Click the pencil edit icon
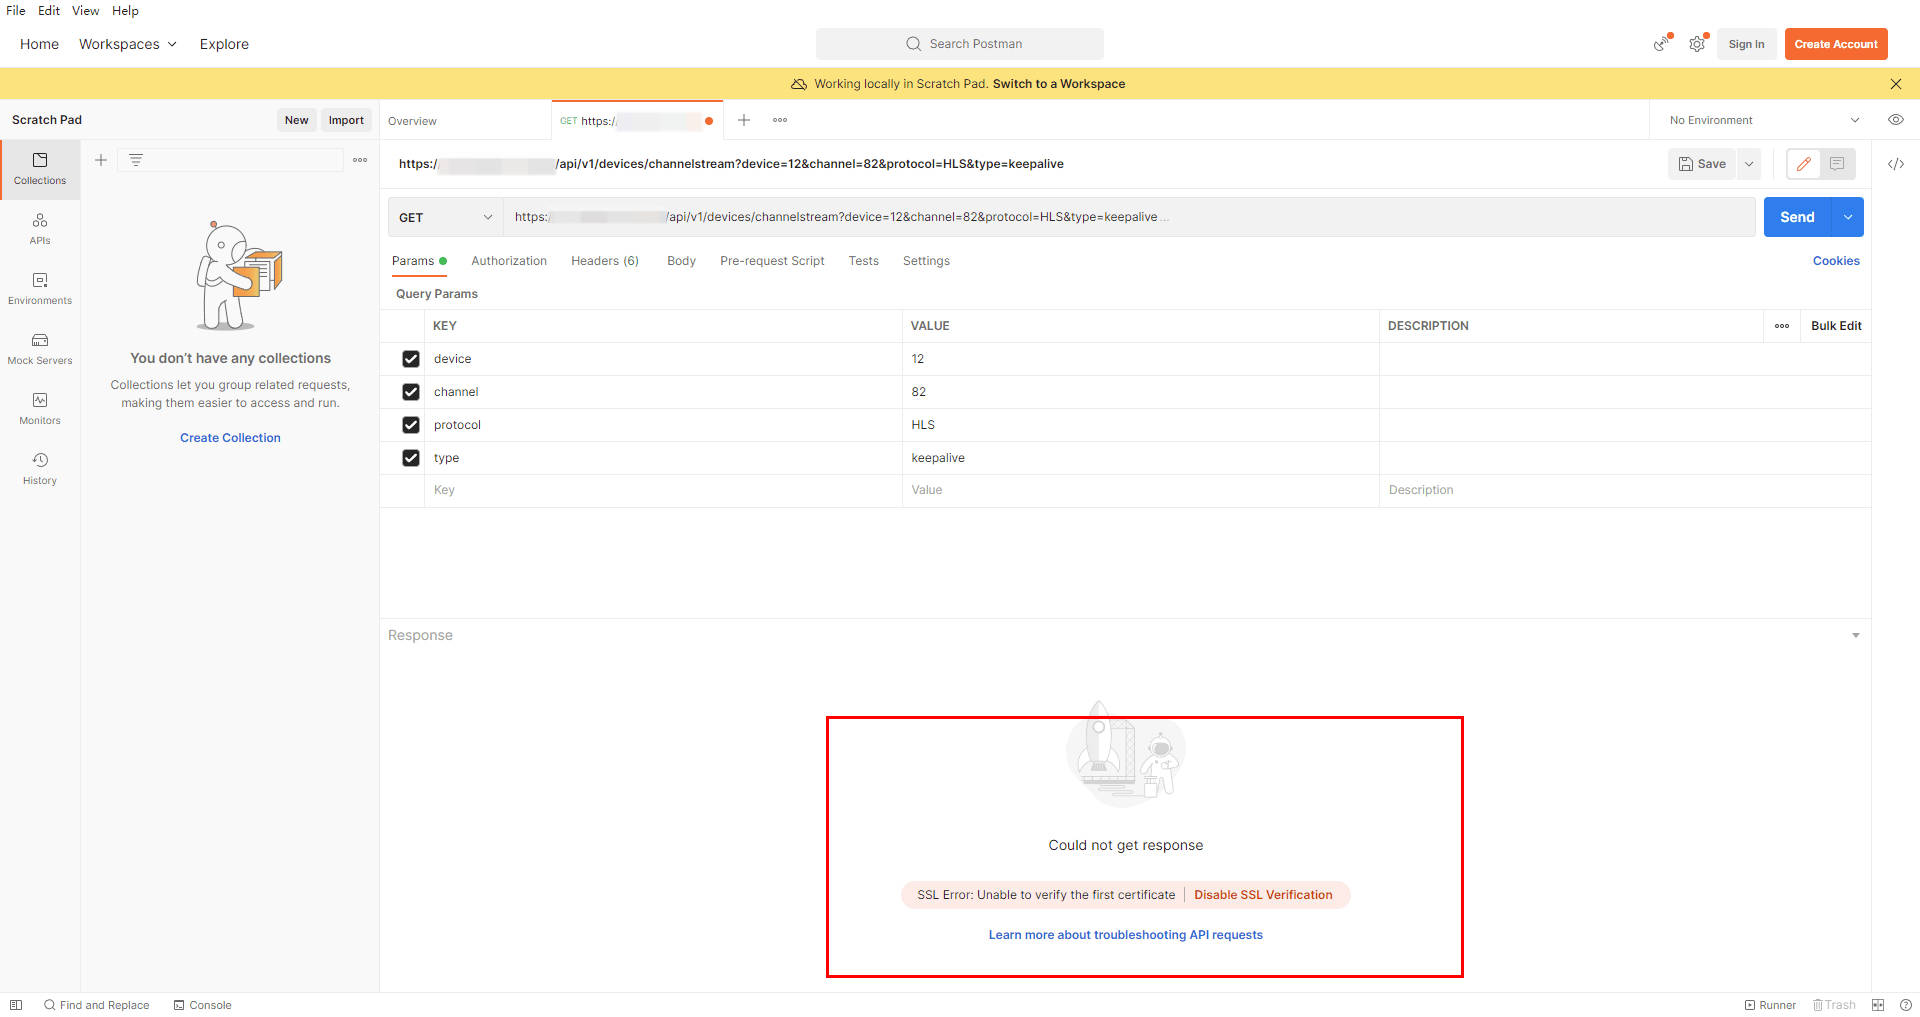 tap(1803, 164)
